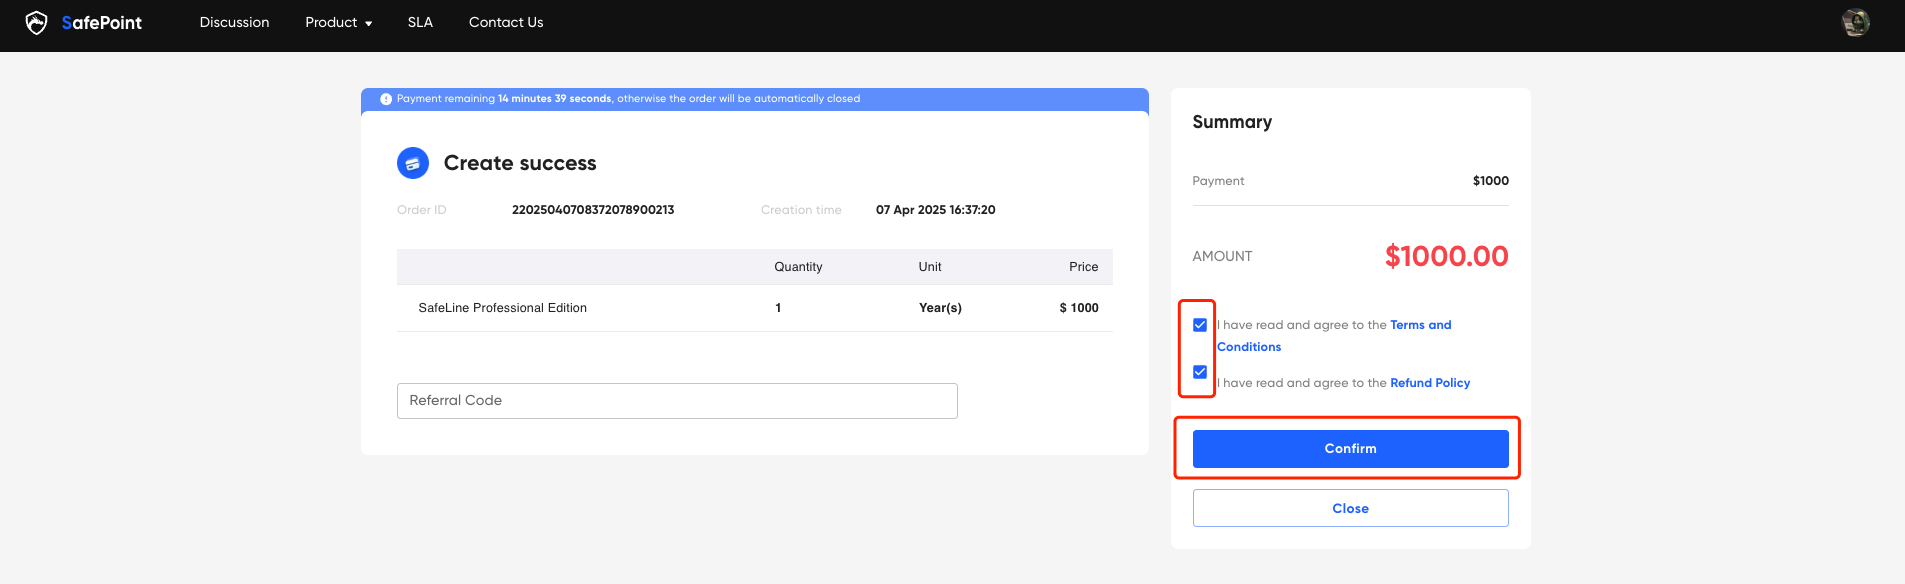Click the creation time 07 Apr 2025 16:37:20
This screenshot has height=584, width=1905.
point(935,210)
